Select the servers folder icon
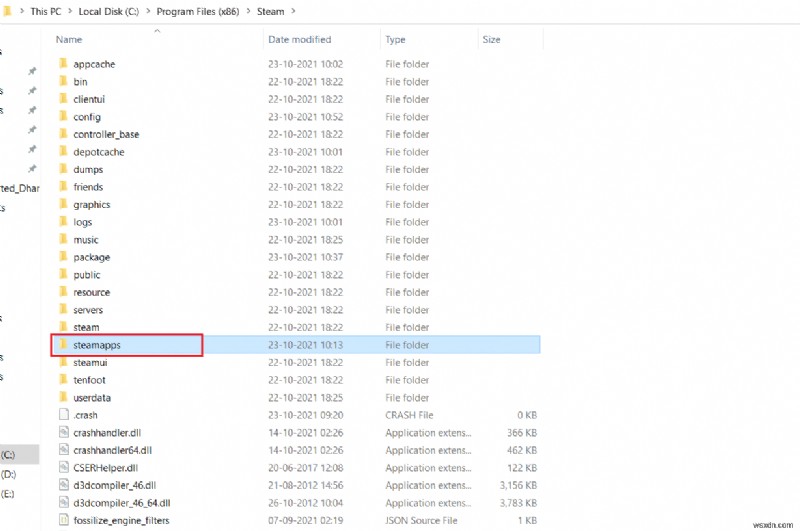Viewport: 800px width, 531px height. 63,309
